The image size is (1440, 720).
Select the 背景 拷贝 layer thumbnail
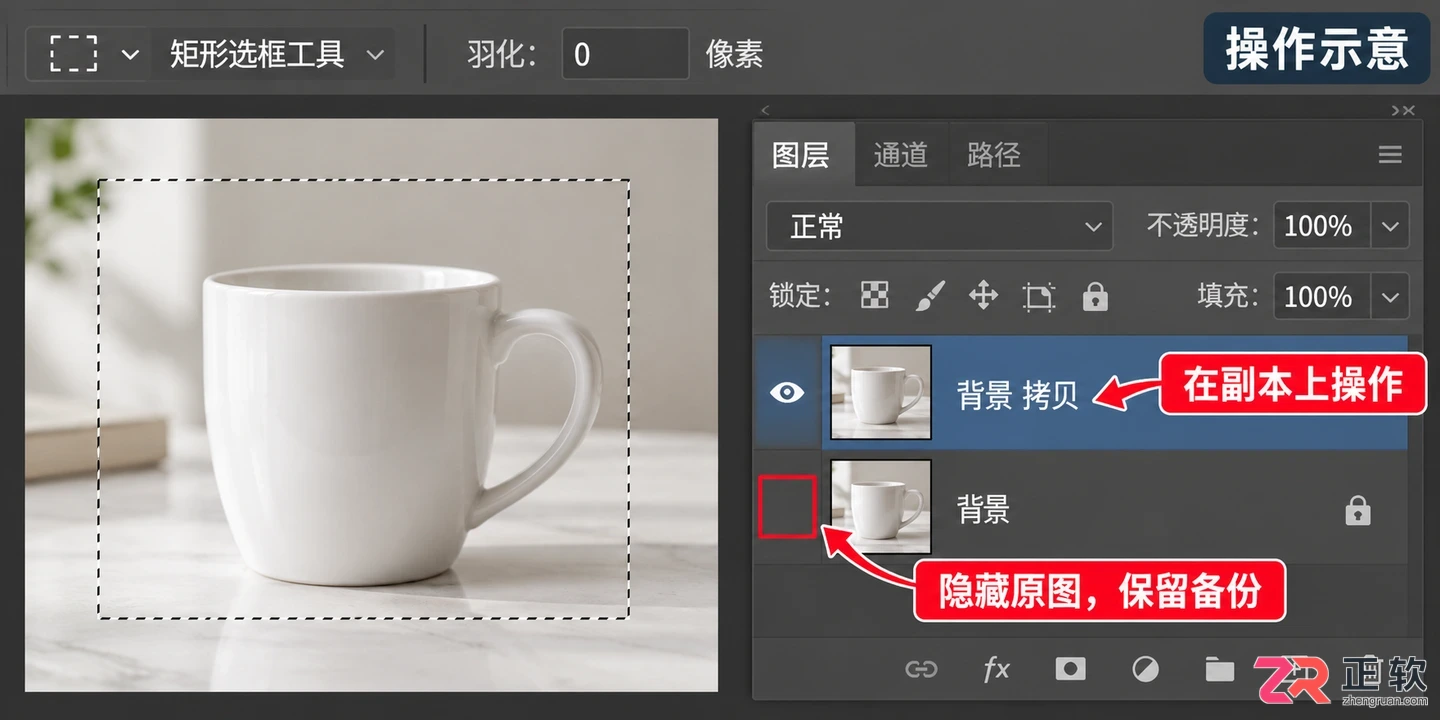click(x=881, y=393)
